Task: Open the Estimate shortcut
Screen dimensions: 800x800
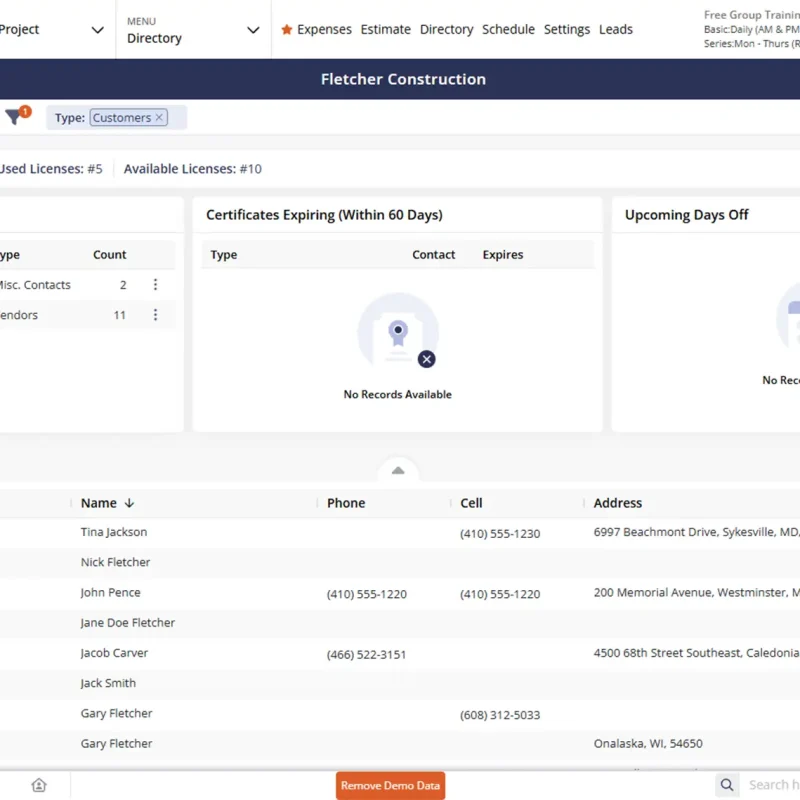Action: tap(386, 30)
